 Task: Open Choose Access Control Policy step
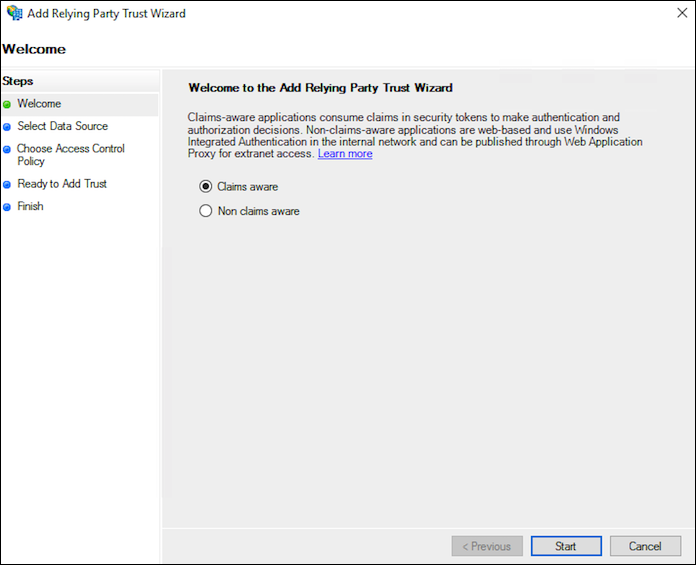(71, 154)
